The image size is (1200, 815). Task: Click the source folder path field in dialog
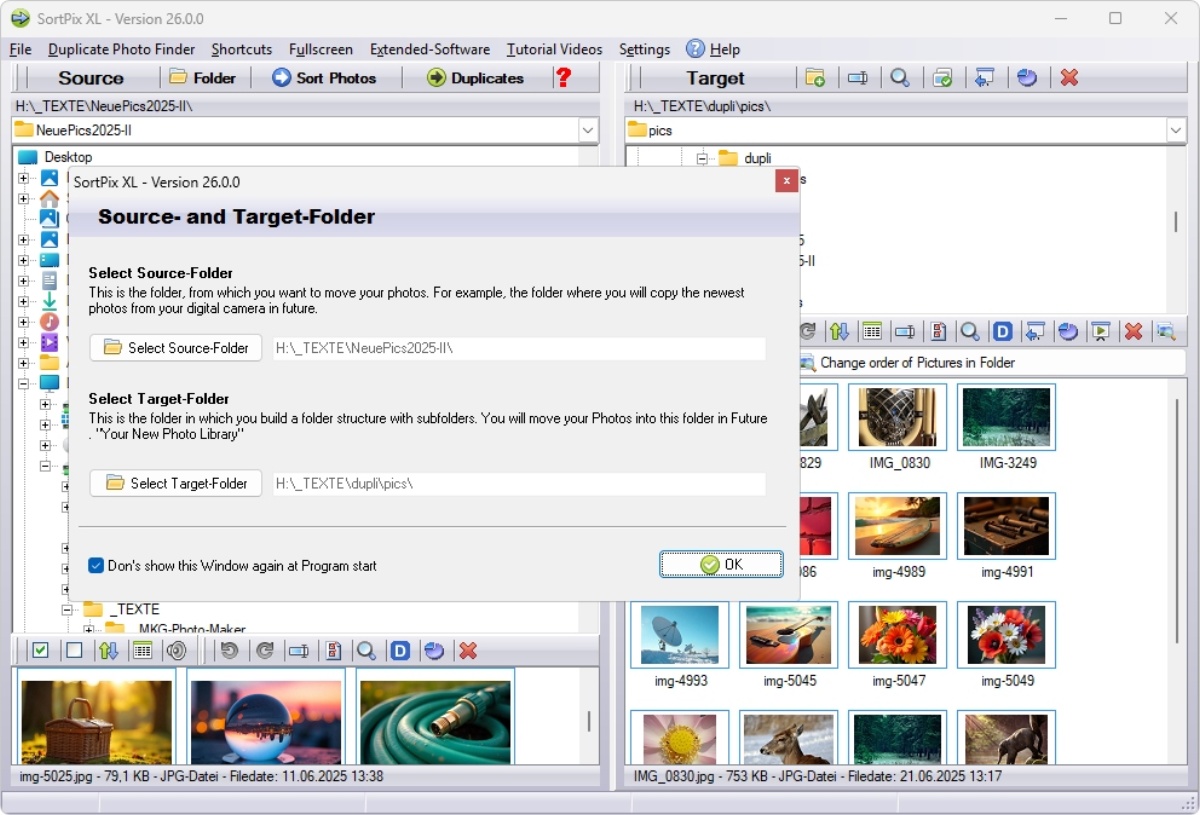tap(519, 348)
